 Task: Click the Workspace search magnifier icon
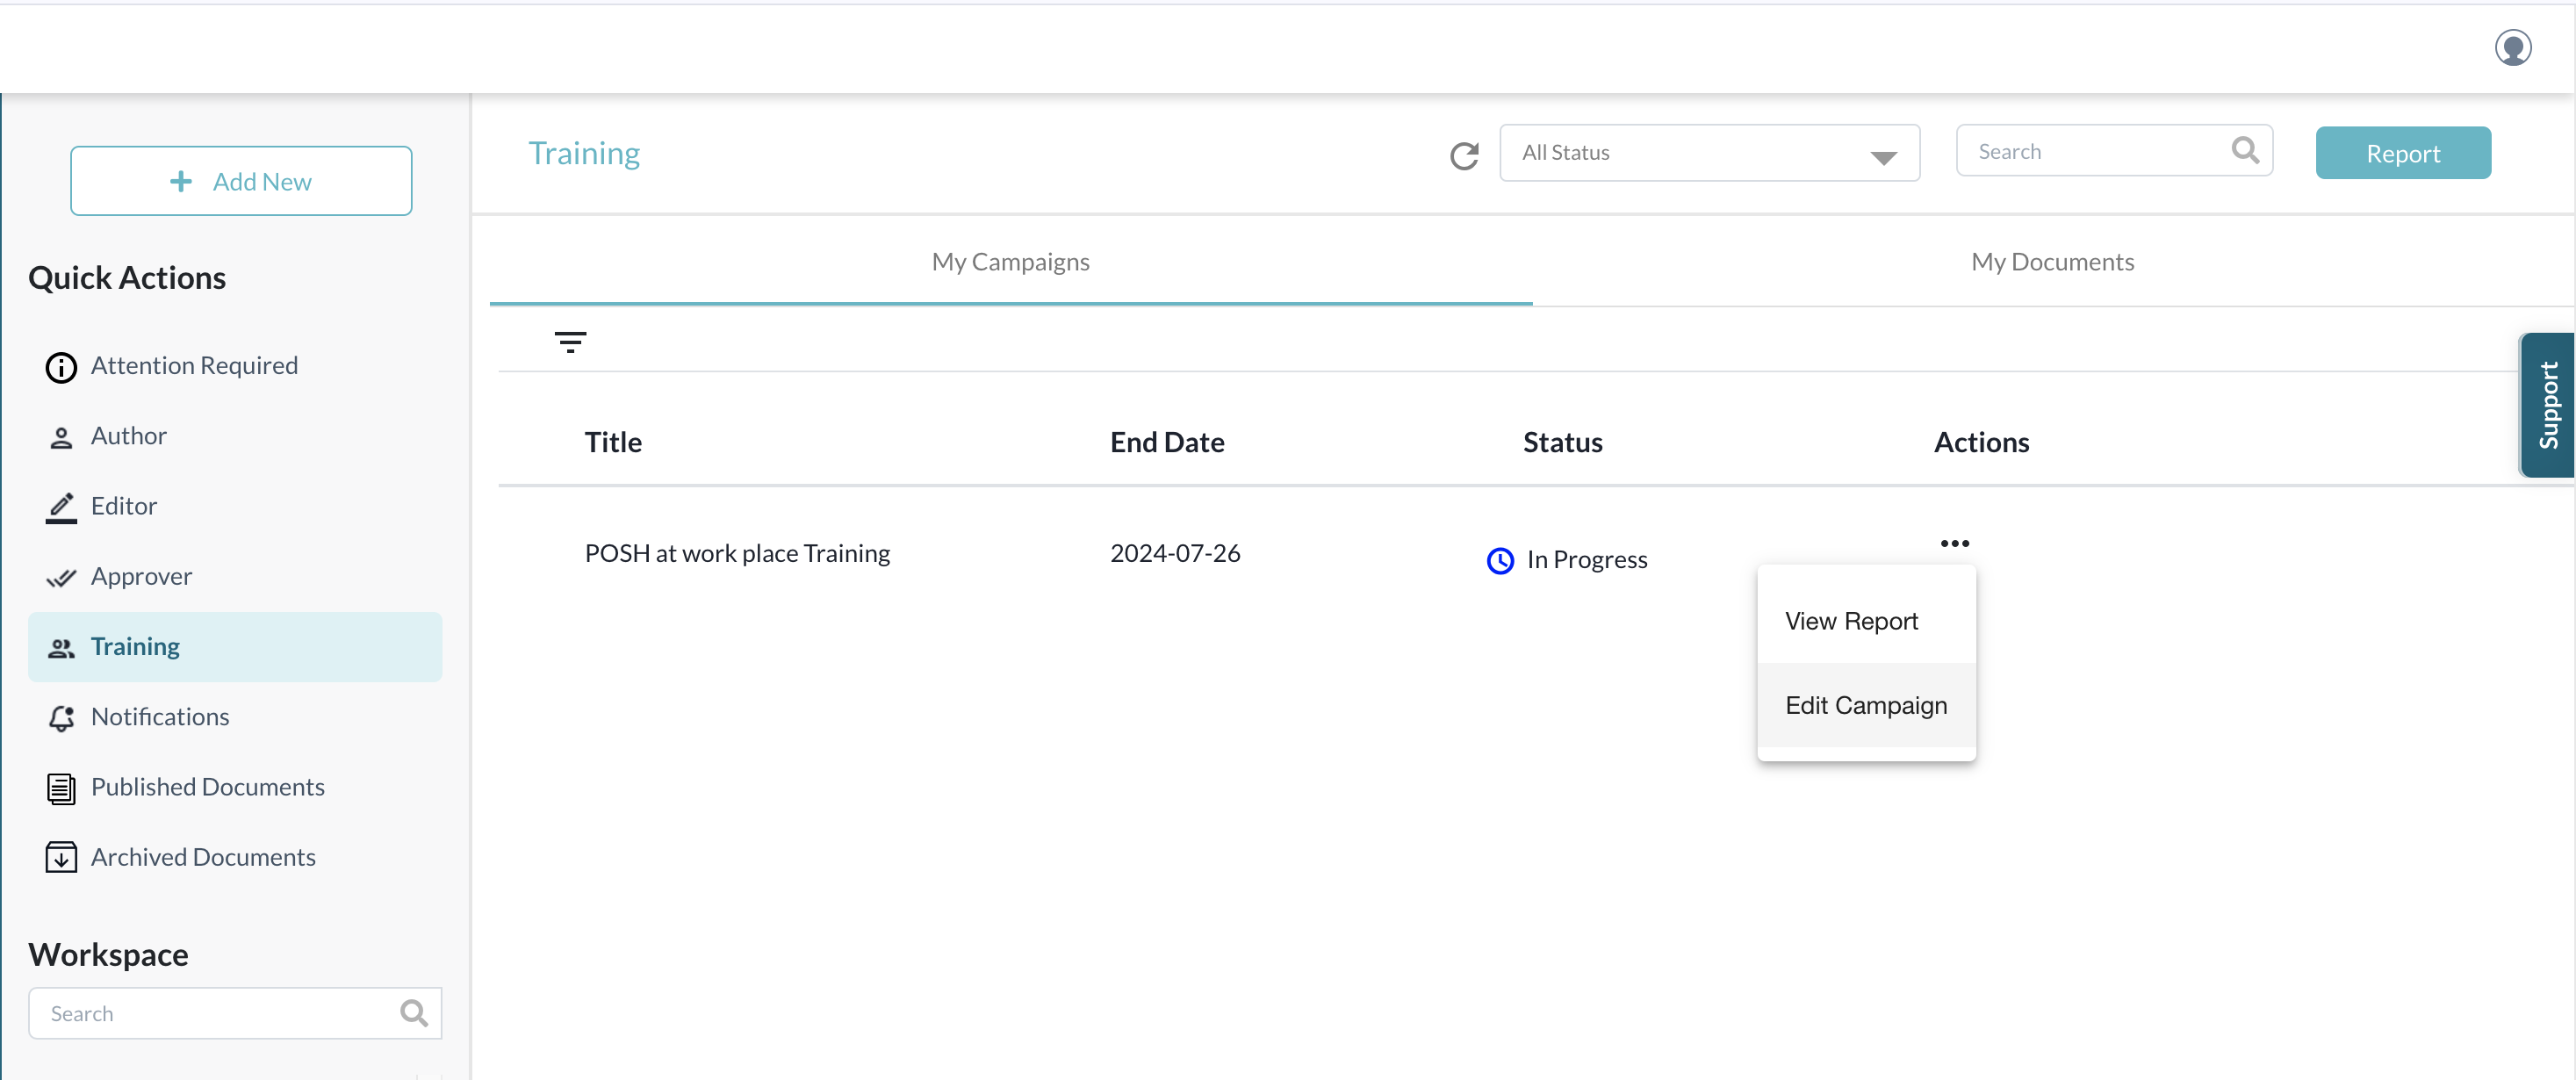pyautogui.click(x=414, y=1013)
